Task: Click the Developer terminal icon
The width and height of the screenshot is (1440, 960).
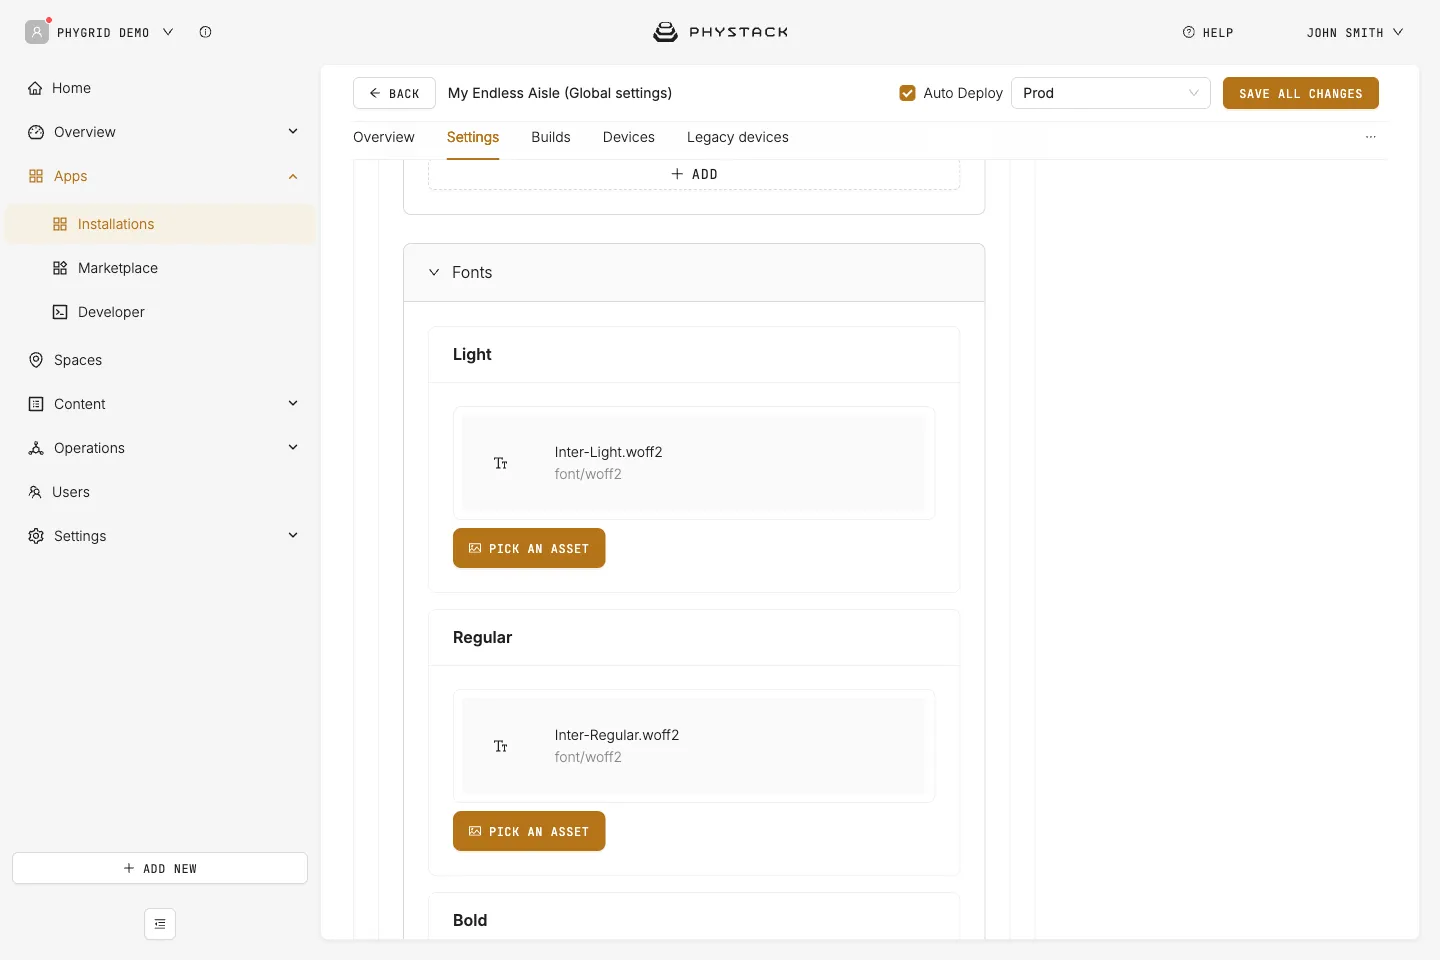Action: click(60, 312)
